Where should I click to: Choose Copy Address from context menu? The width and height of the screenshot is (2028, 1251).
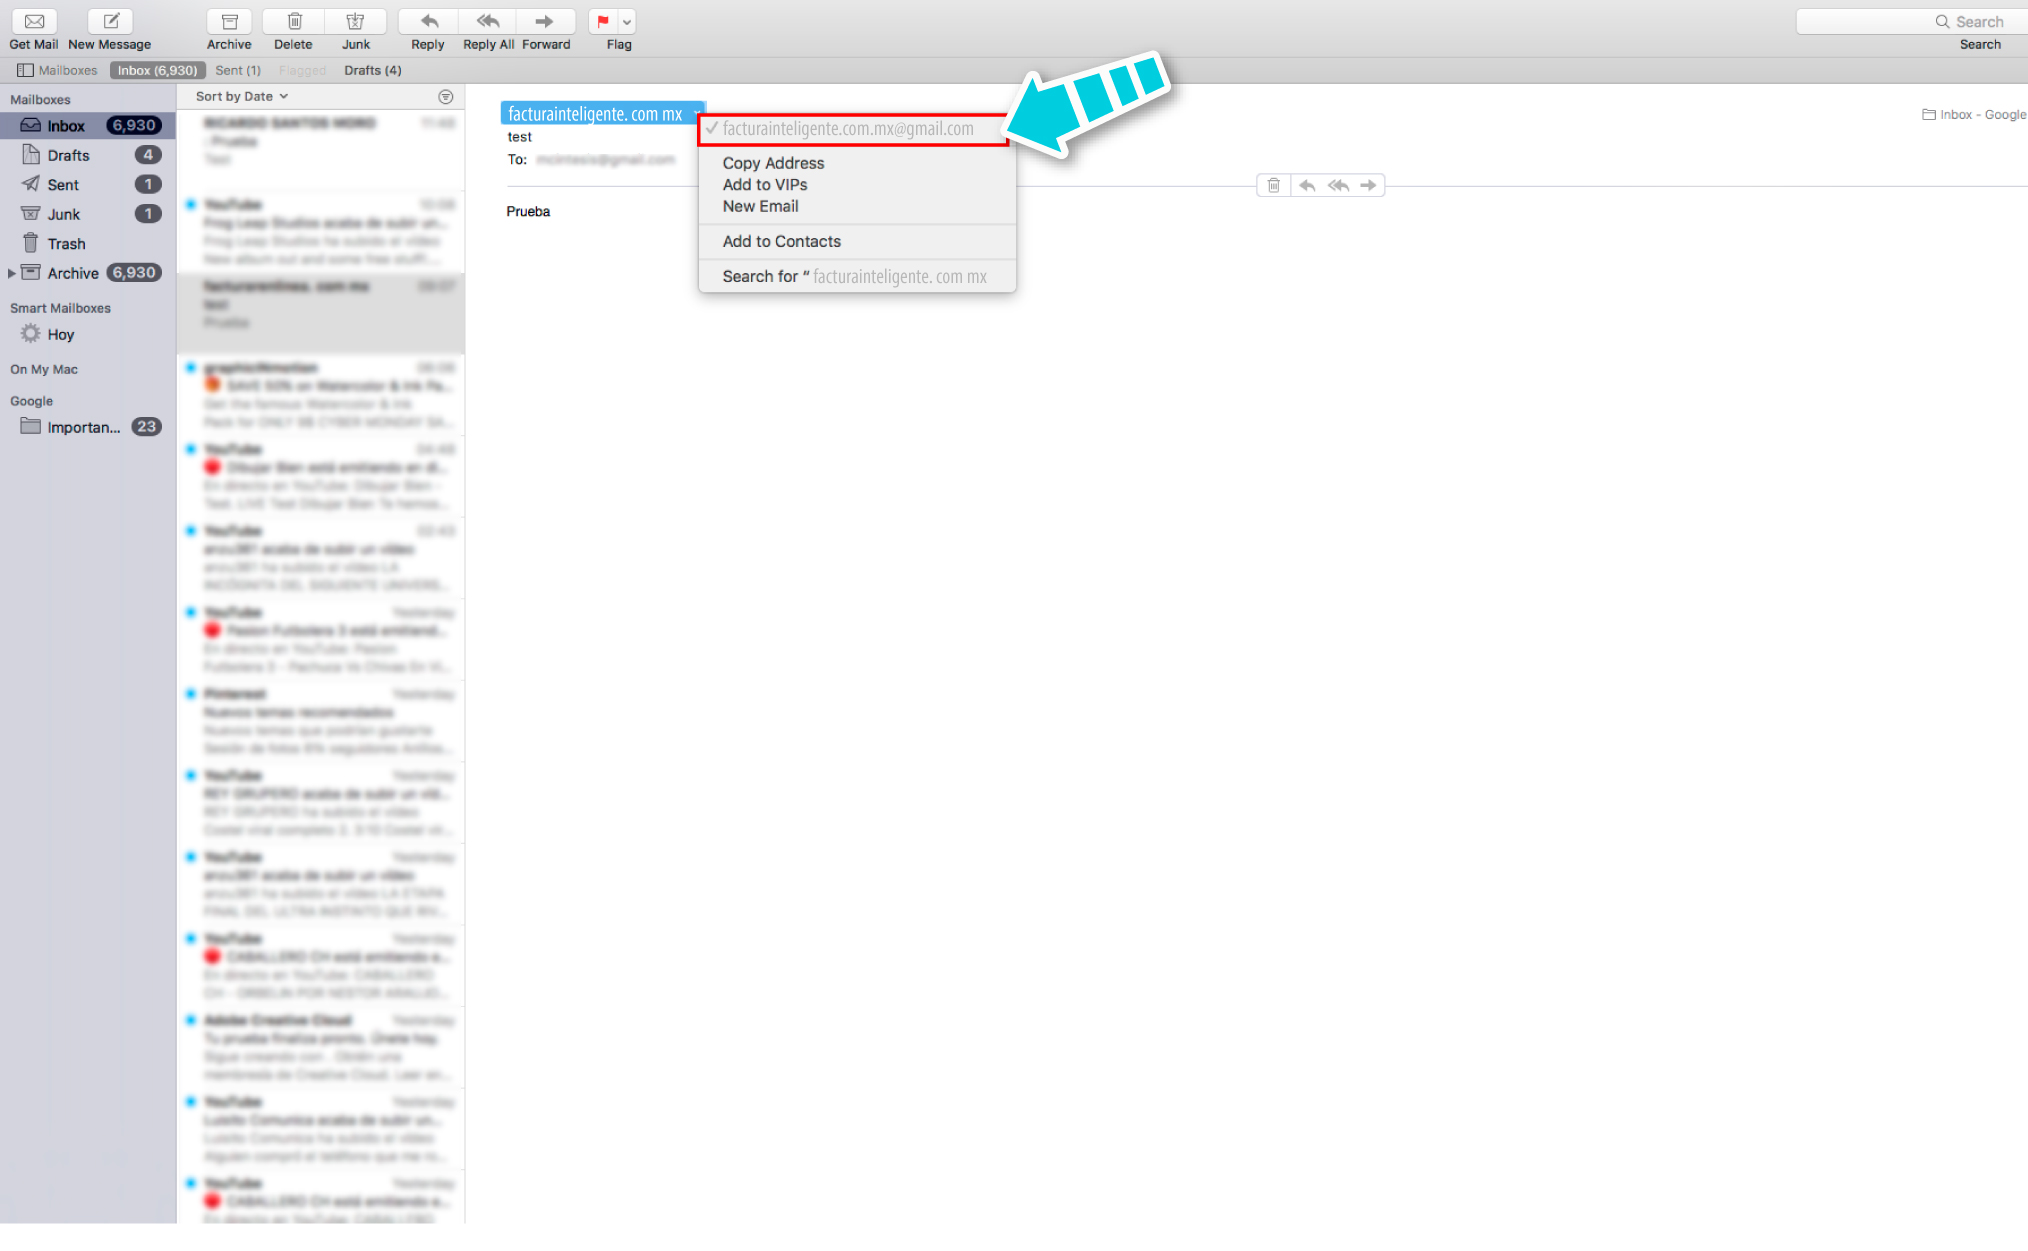click(773, 163)
